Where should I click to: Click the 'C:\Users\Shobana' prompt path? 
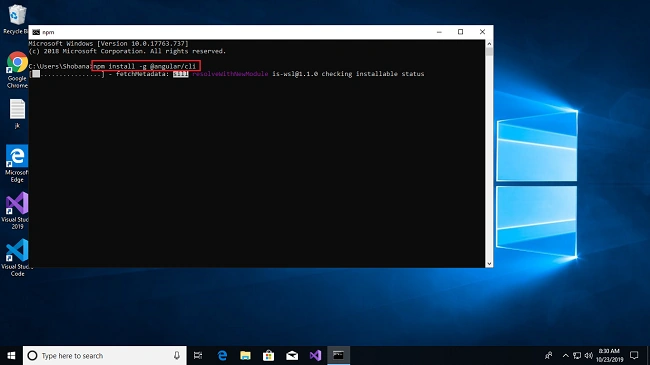tap(59, 66)
